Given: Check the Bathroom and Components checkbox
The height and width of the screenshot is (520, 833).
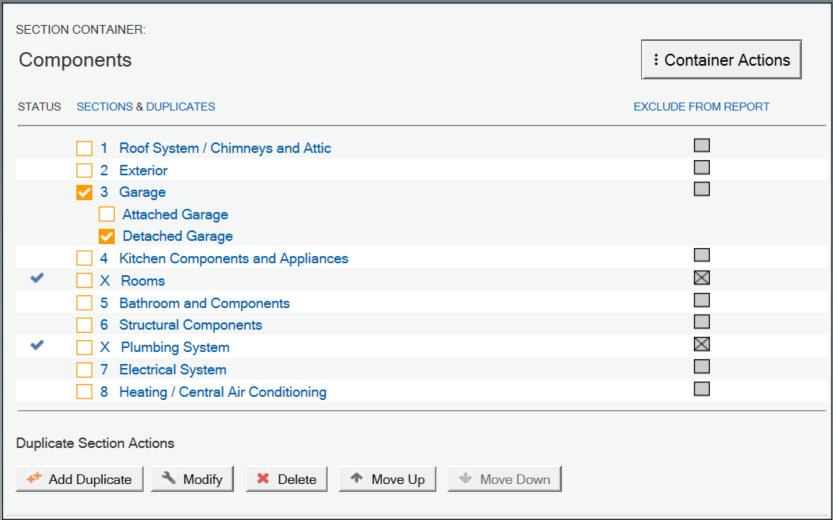Looking at the screenshot, I should pyautogui.click(x=84, y=303).
